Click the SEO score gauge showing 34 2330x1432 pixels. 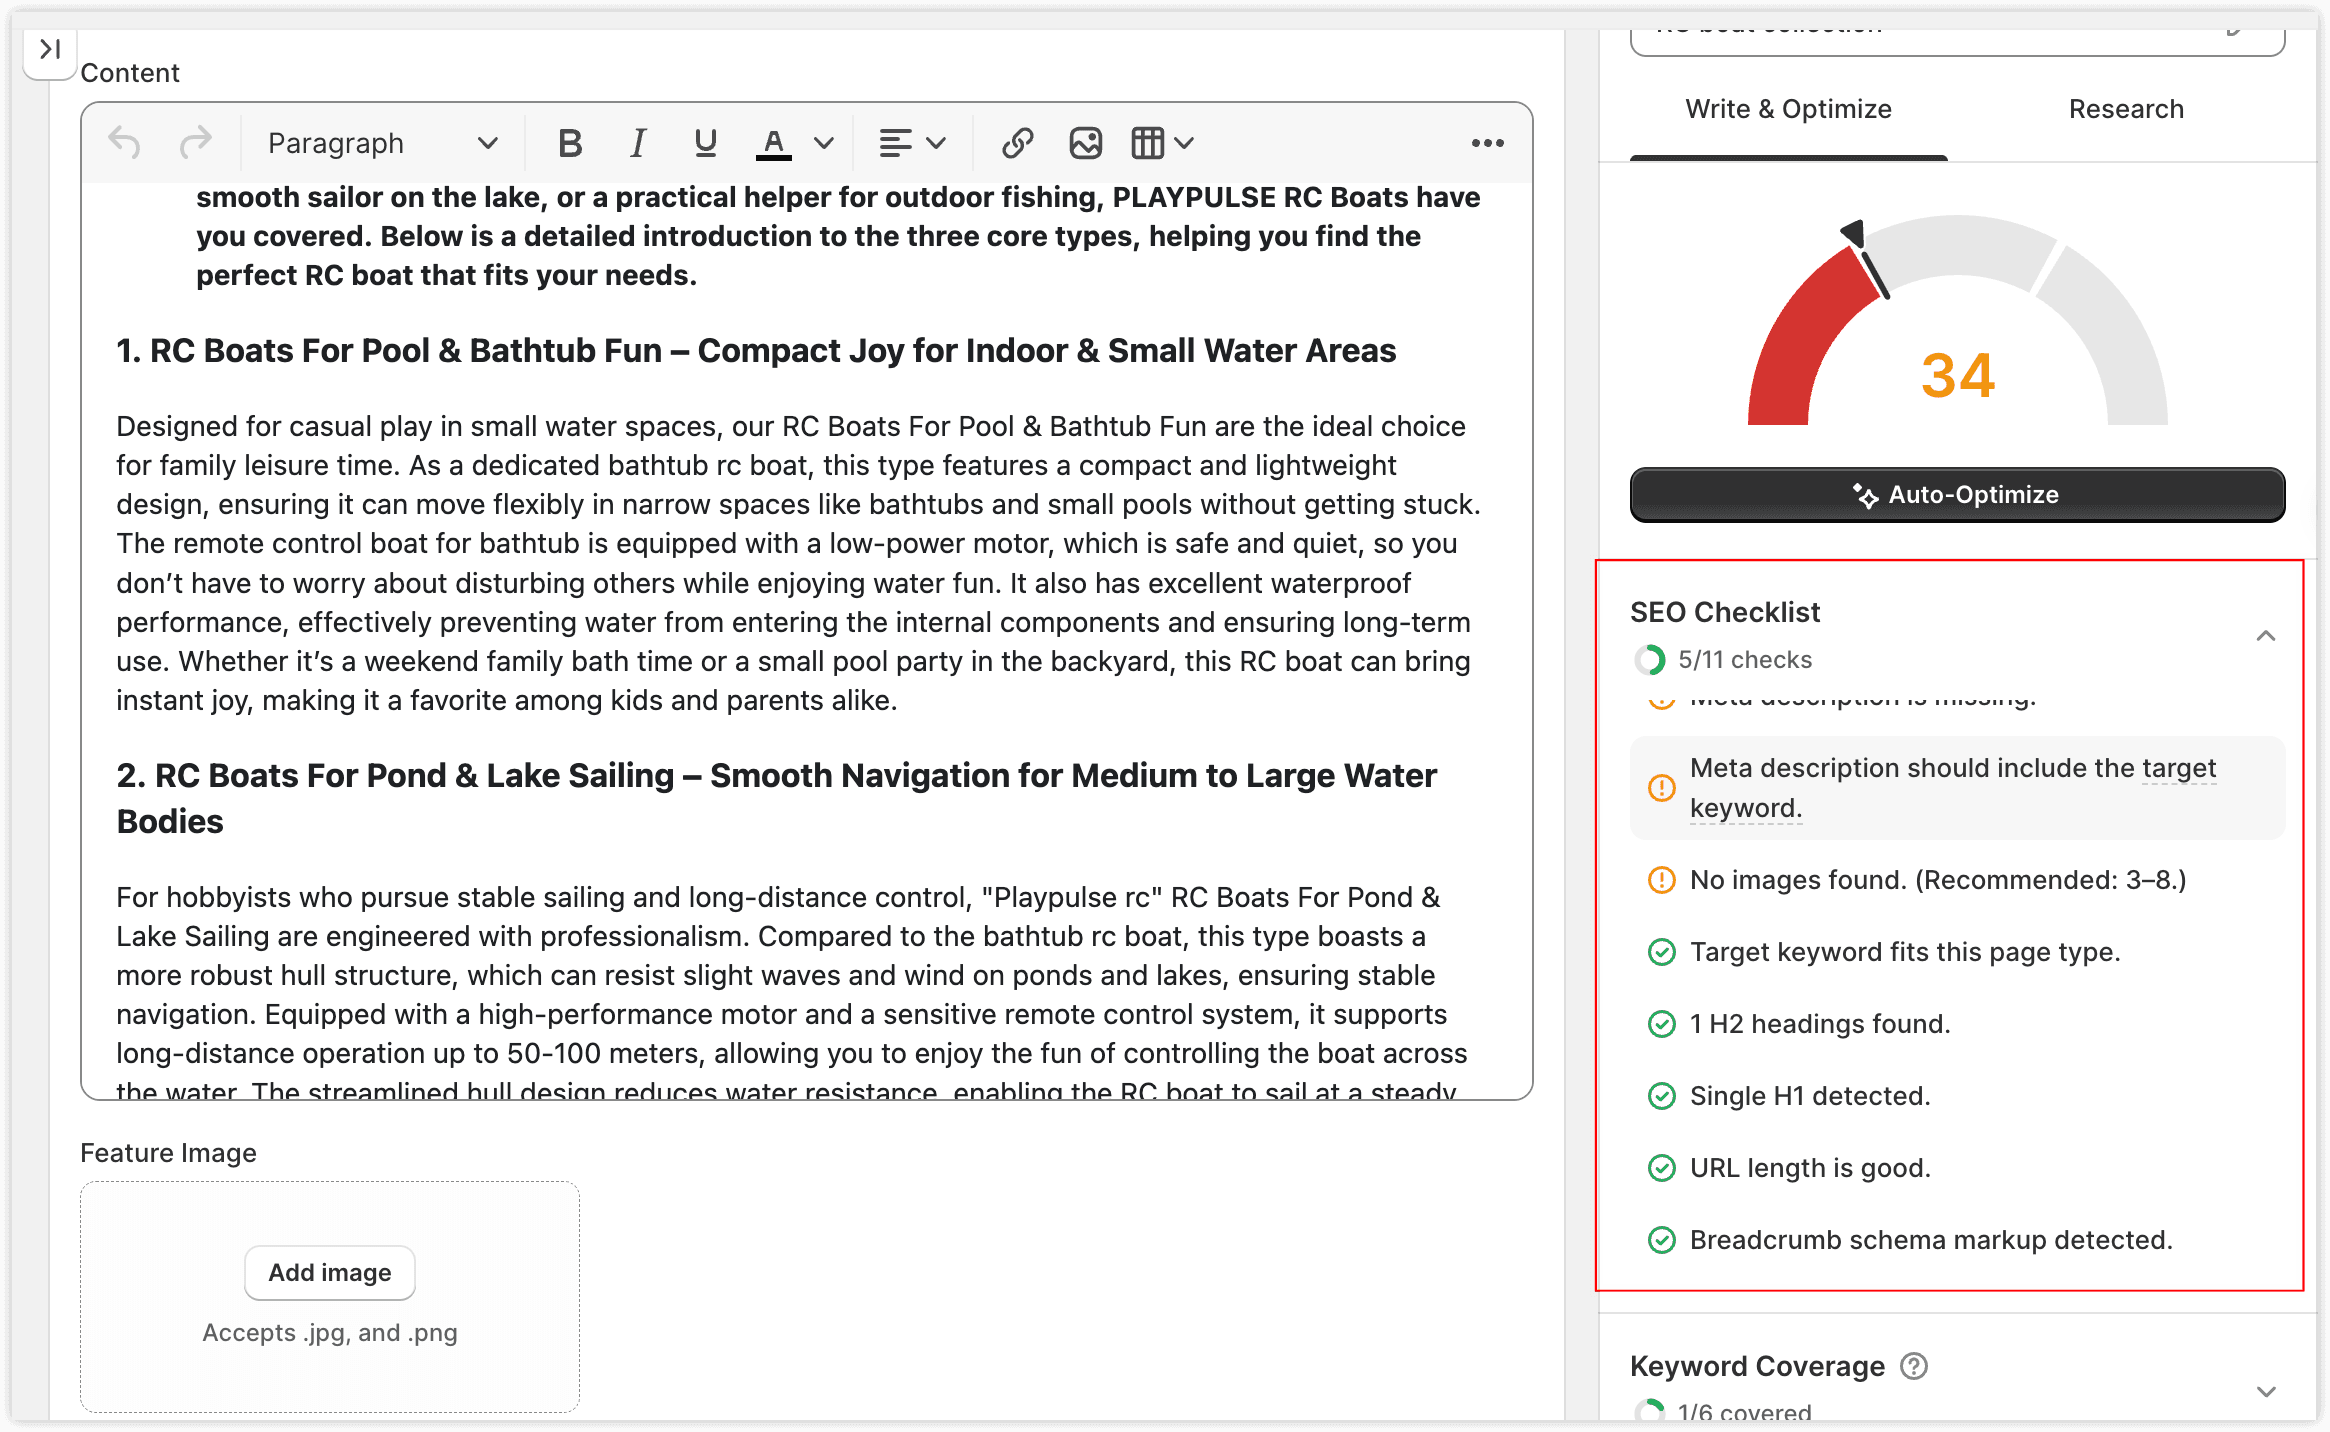tap(1957, 322)
